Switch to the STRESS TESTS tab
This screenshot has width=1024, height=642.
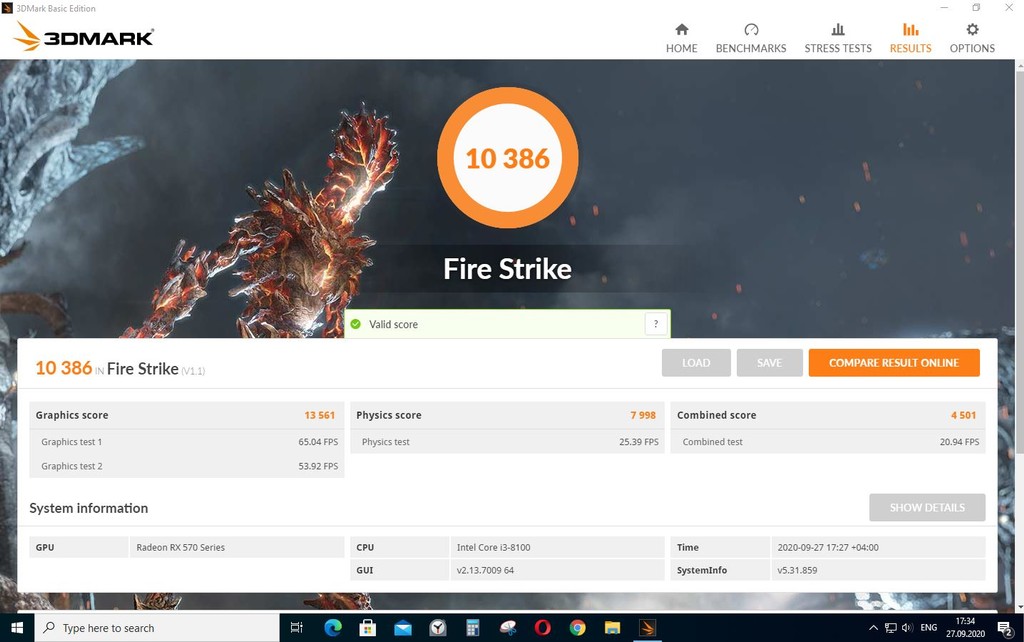pyautogui.click(x=838, y=38)
